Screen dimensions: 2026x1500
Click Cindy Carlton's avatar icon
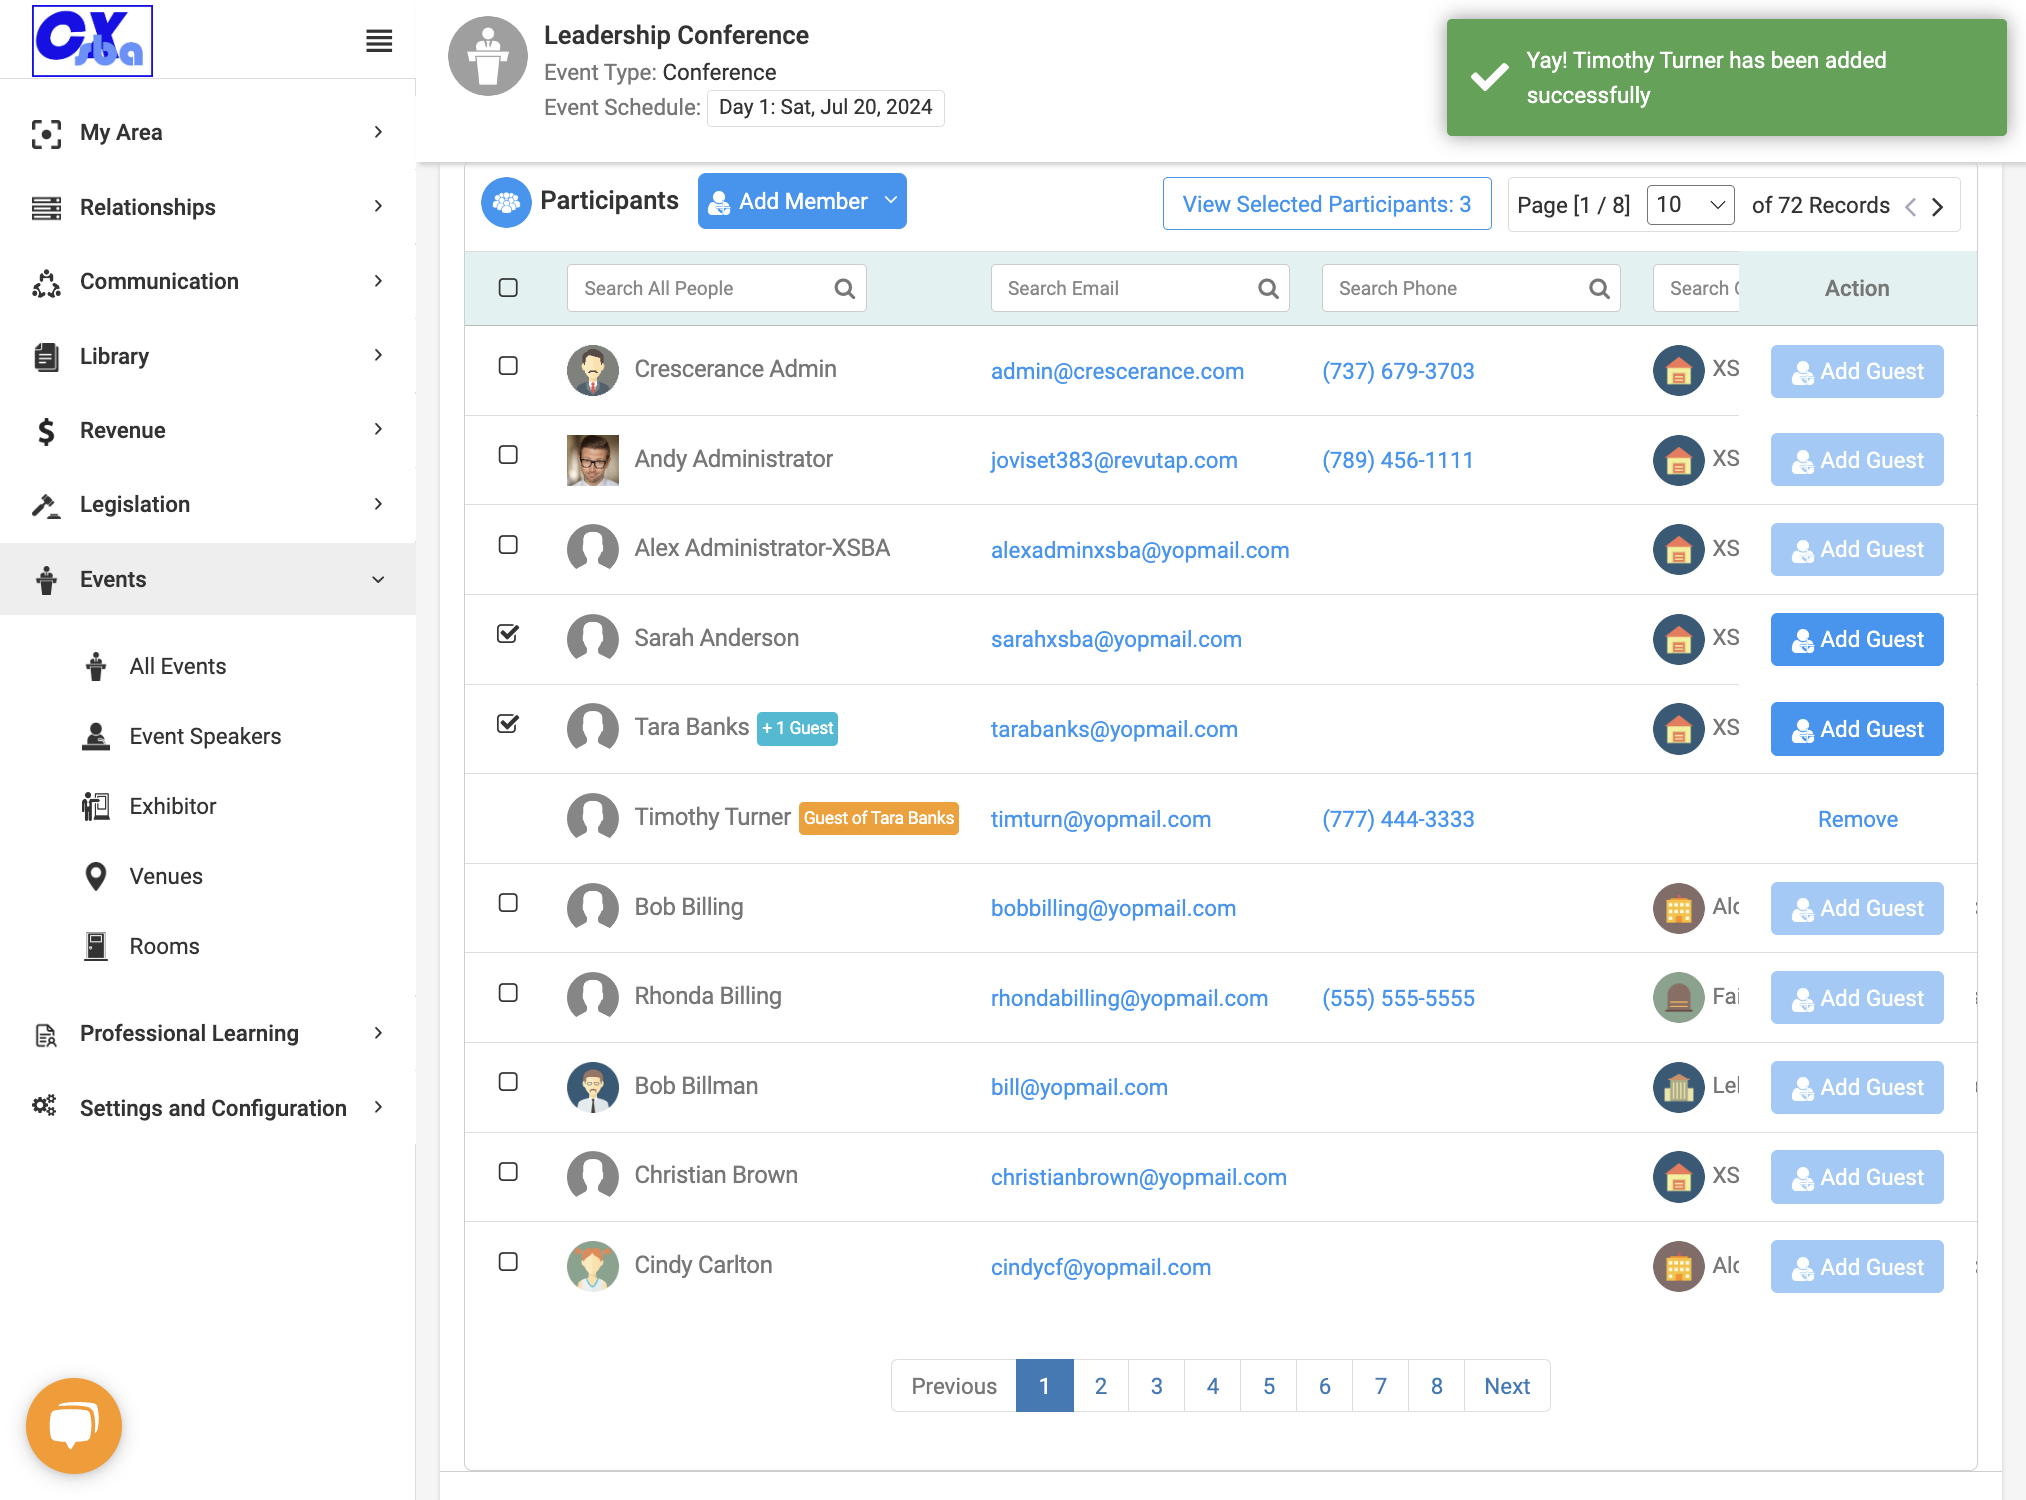593,1266
